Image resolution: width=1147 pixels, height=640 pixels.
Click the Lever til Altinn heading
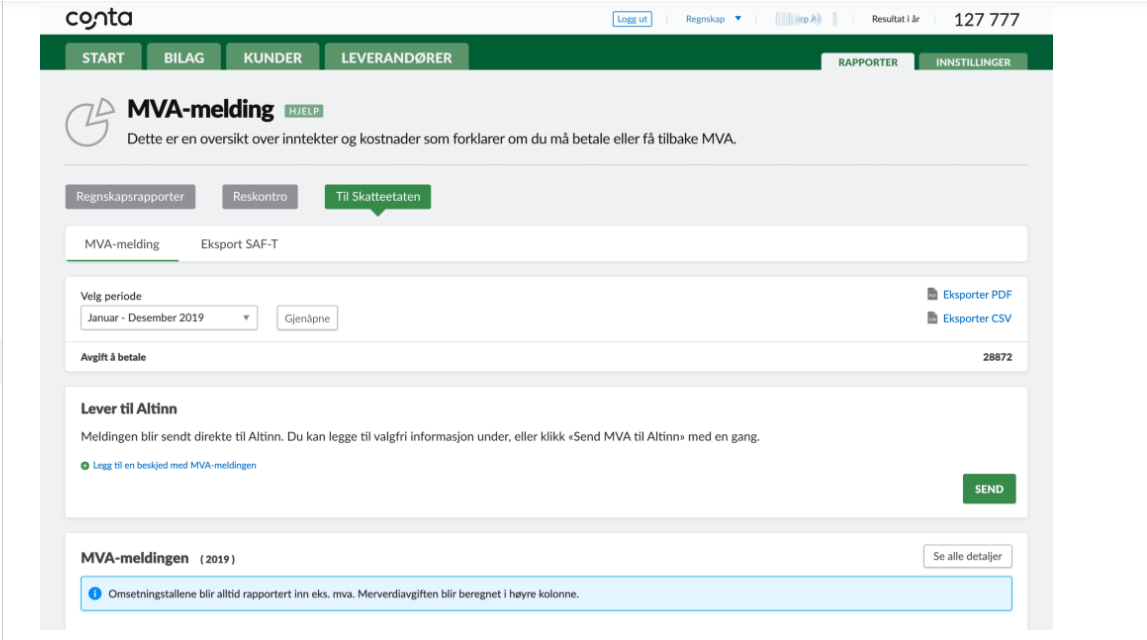pos(129,408)
